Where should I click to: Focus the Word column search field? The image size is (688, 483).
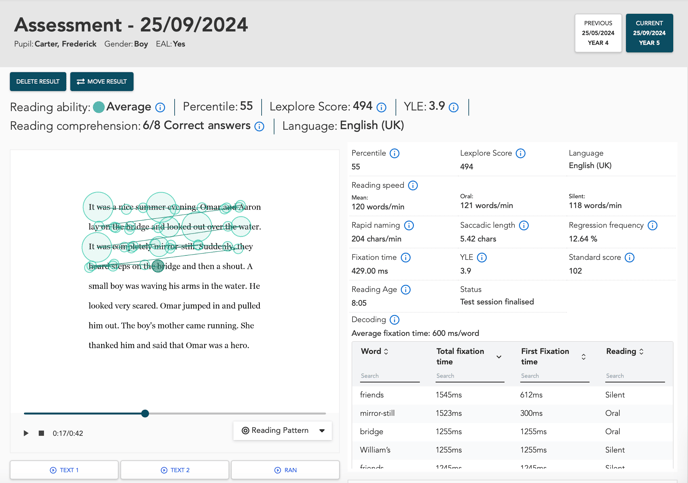pos(390,376)
